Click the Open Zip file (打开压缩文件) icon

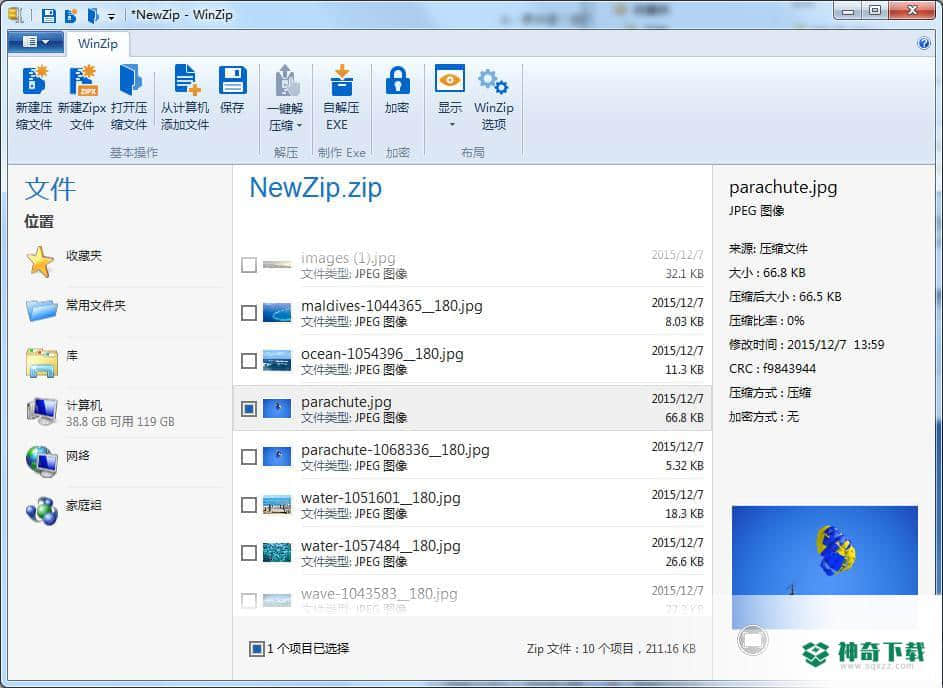[129, 81]
